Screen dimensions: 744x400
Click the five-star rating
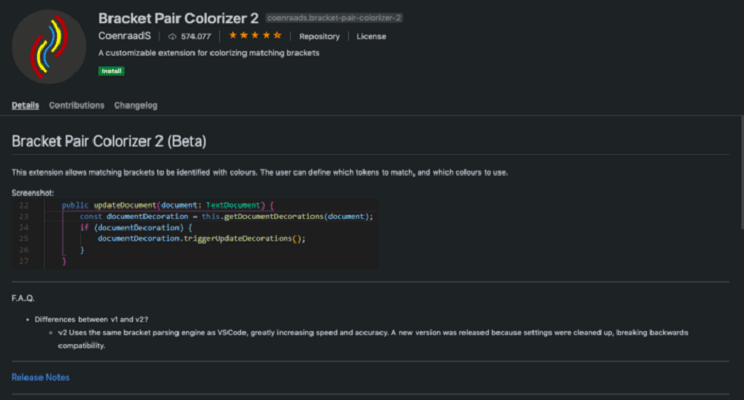255,36
